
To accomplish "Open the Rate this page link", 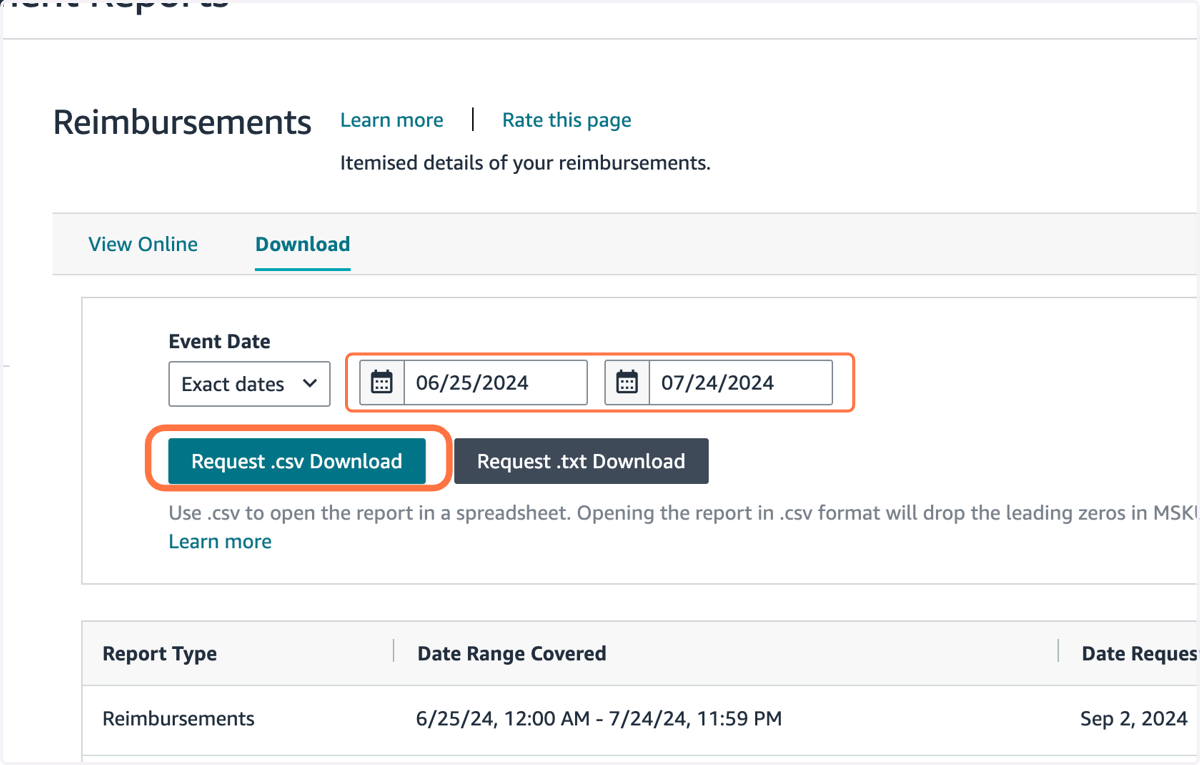I will [x=567, y=120].
